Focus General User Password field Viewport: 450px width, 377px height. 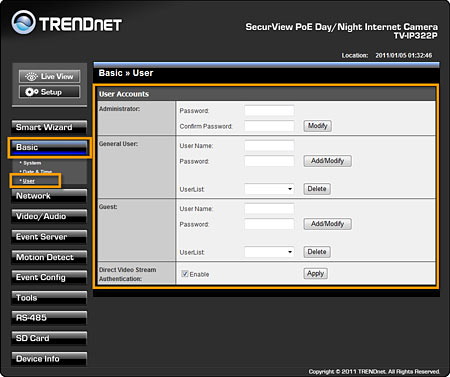tap(269, 161)
